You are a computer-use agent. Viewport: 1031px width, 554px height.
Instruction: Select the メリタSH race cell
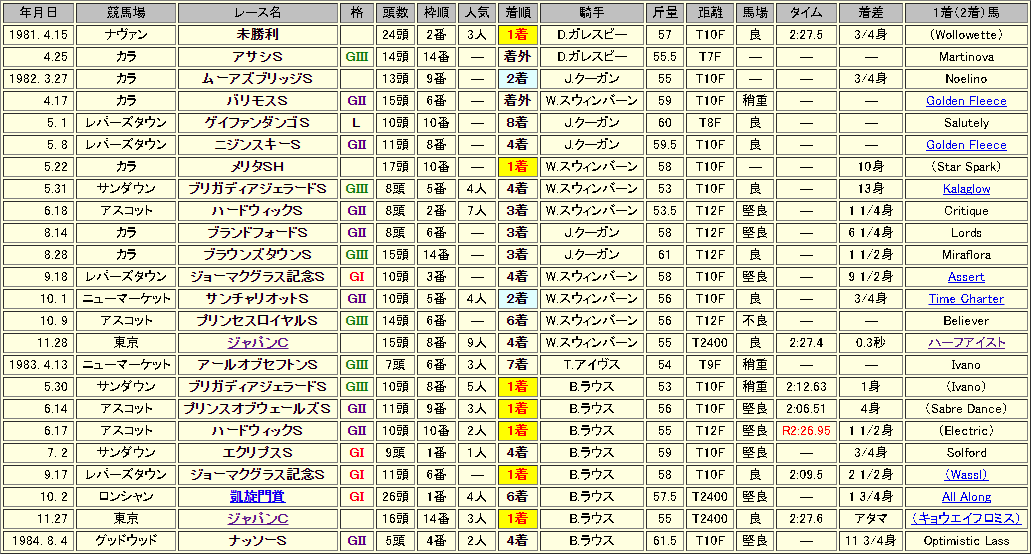tap(258, 167)
